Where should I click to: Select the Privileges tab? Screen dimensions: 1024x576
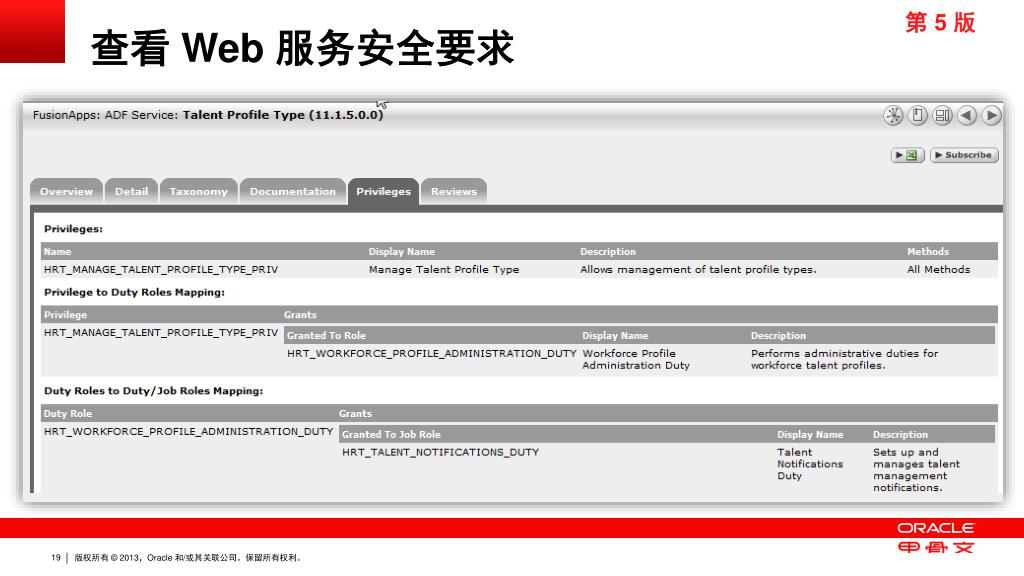point(383,191)
